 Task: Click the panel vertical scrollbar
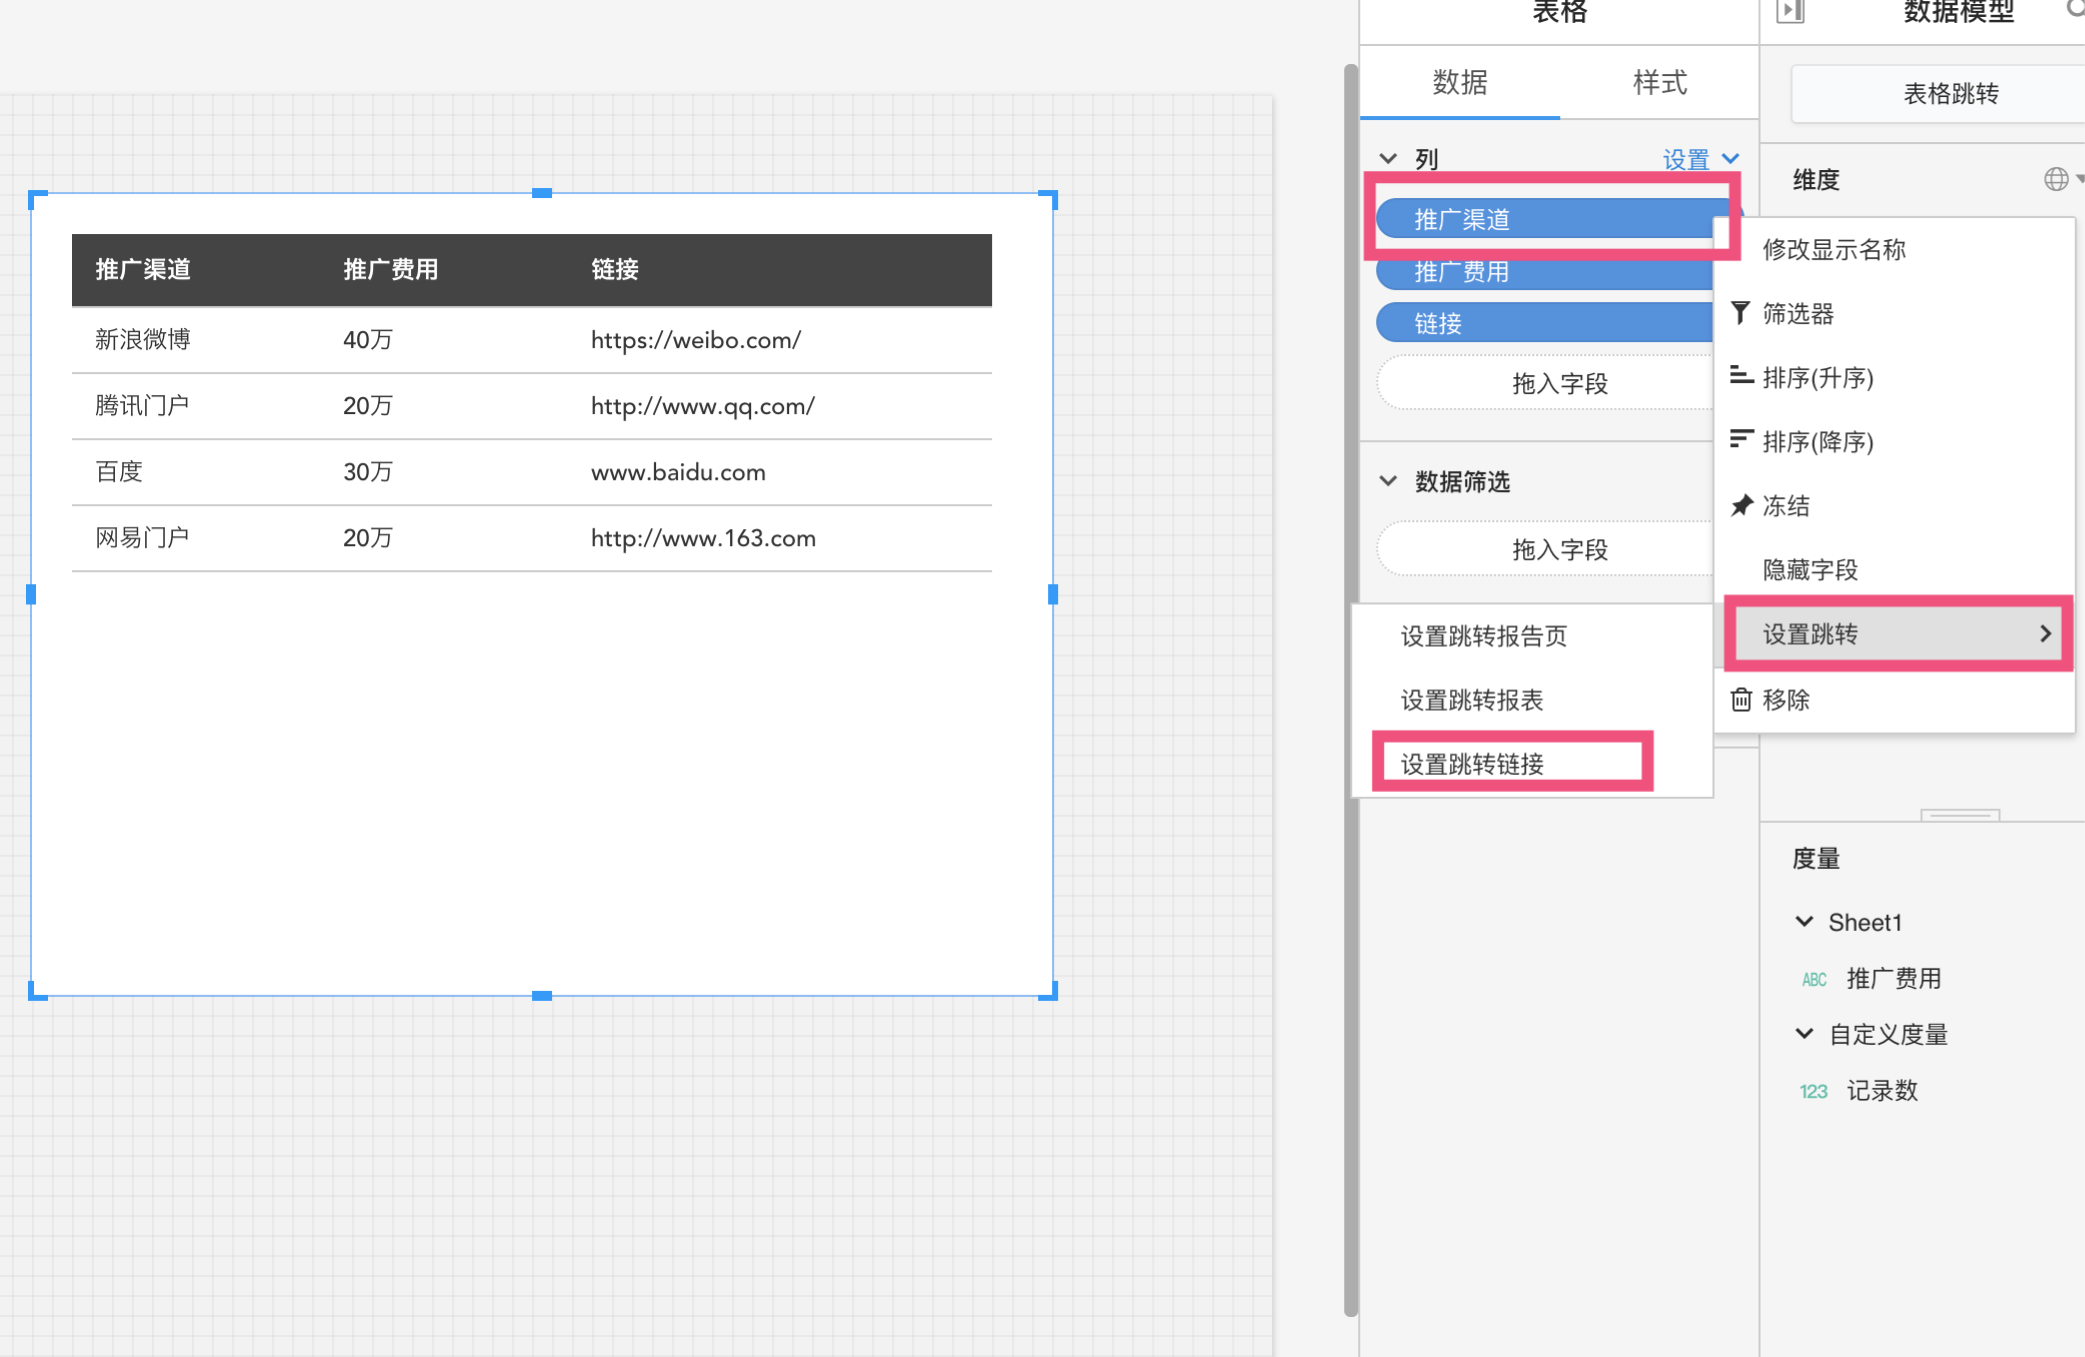[1351, 690]
